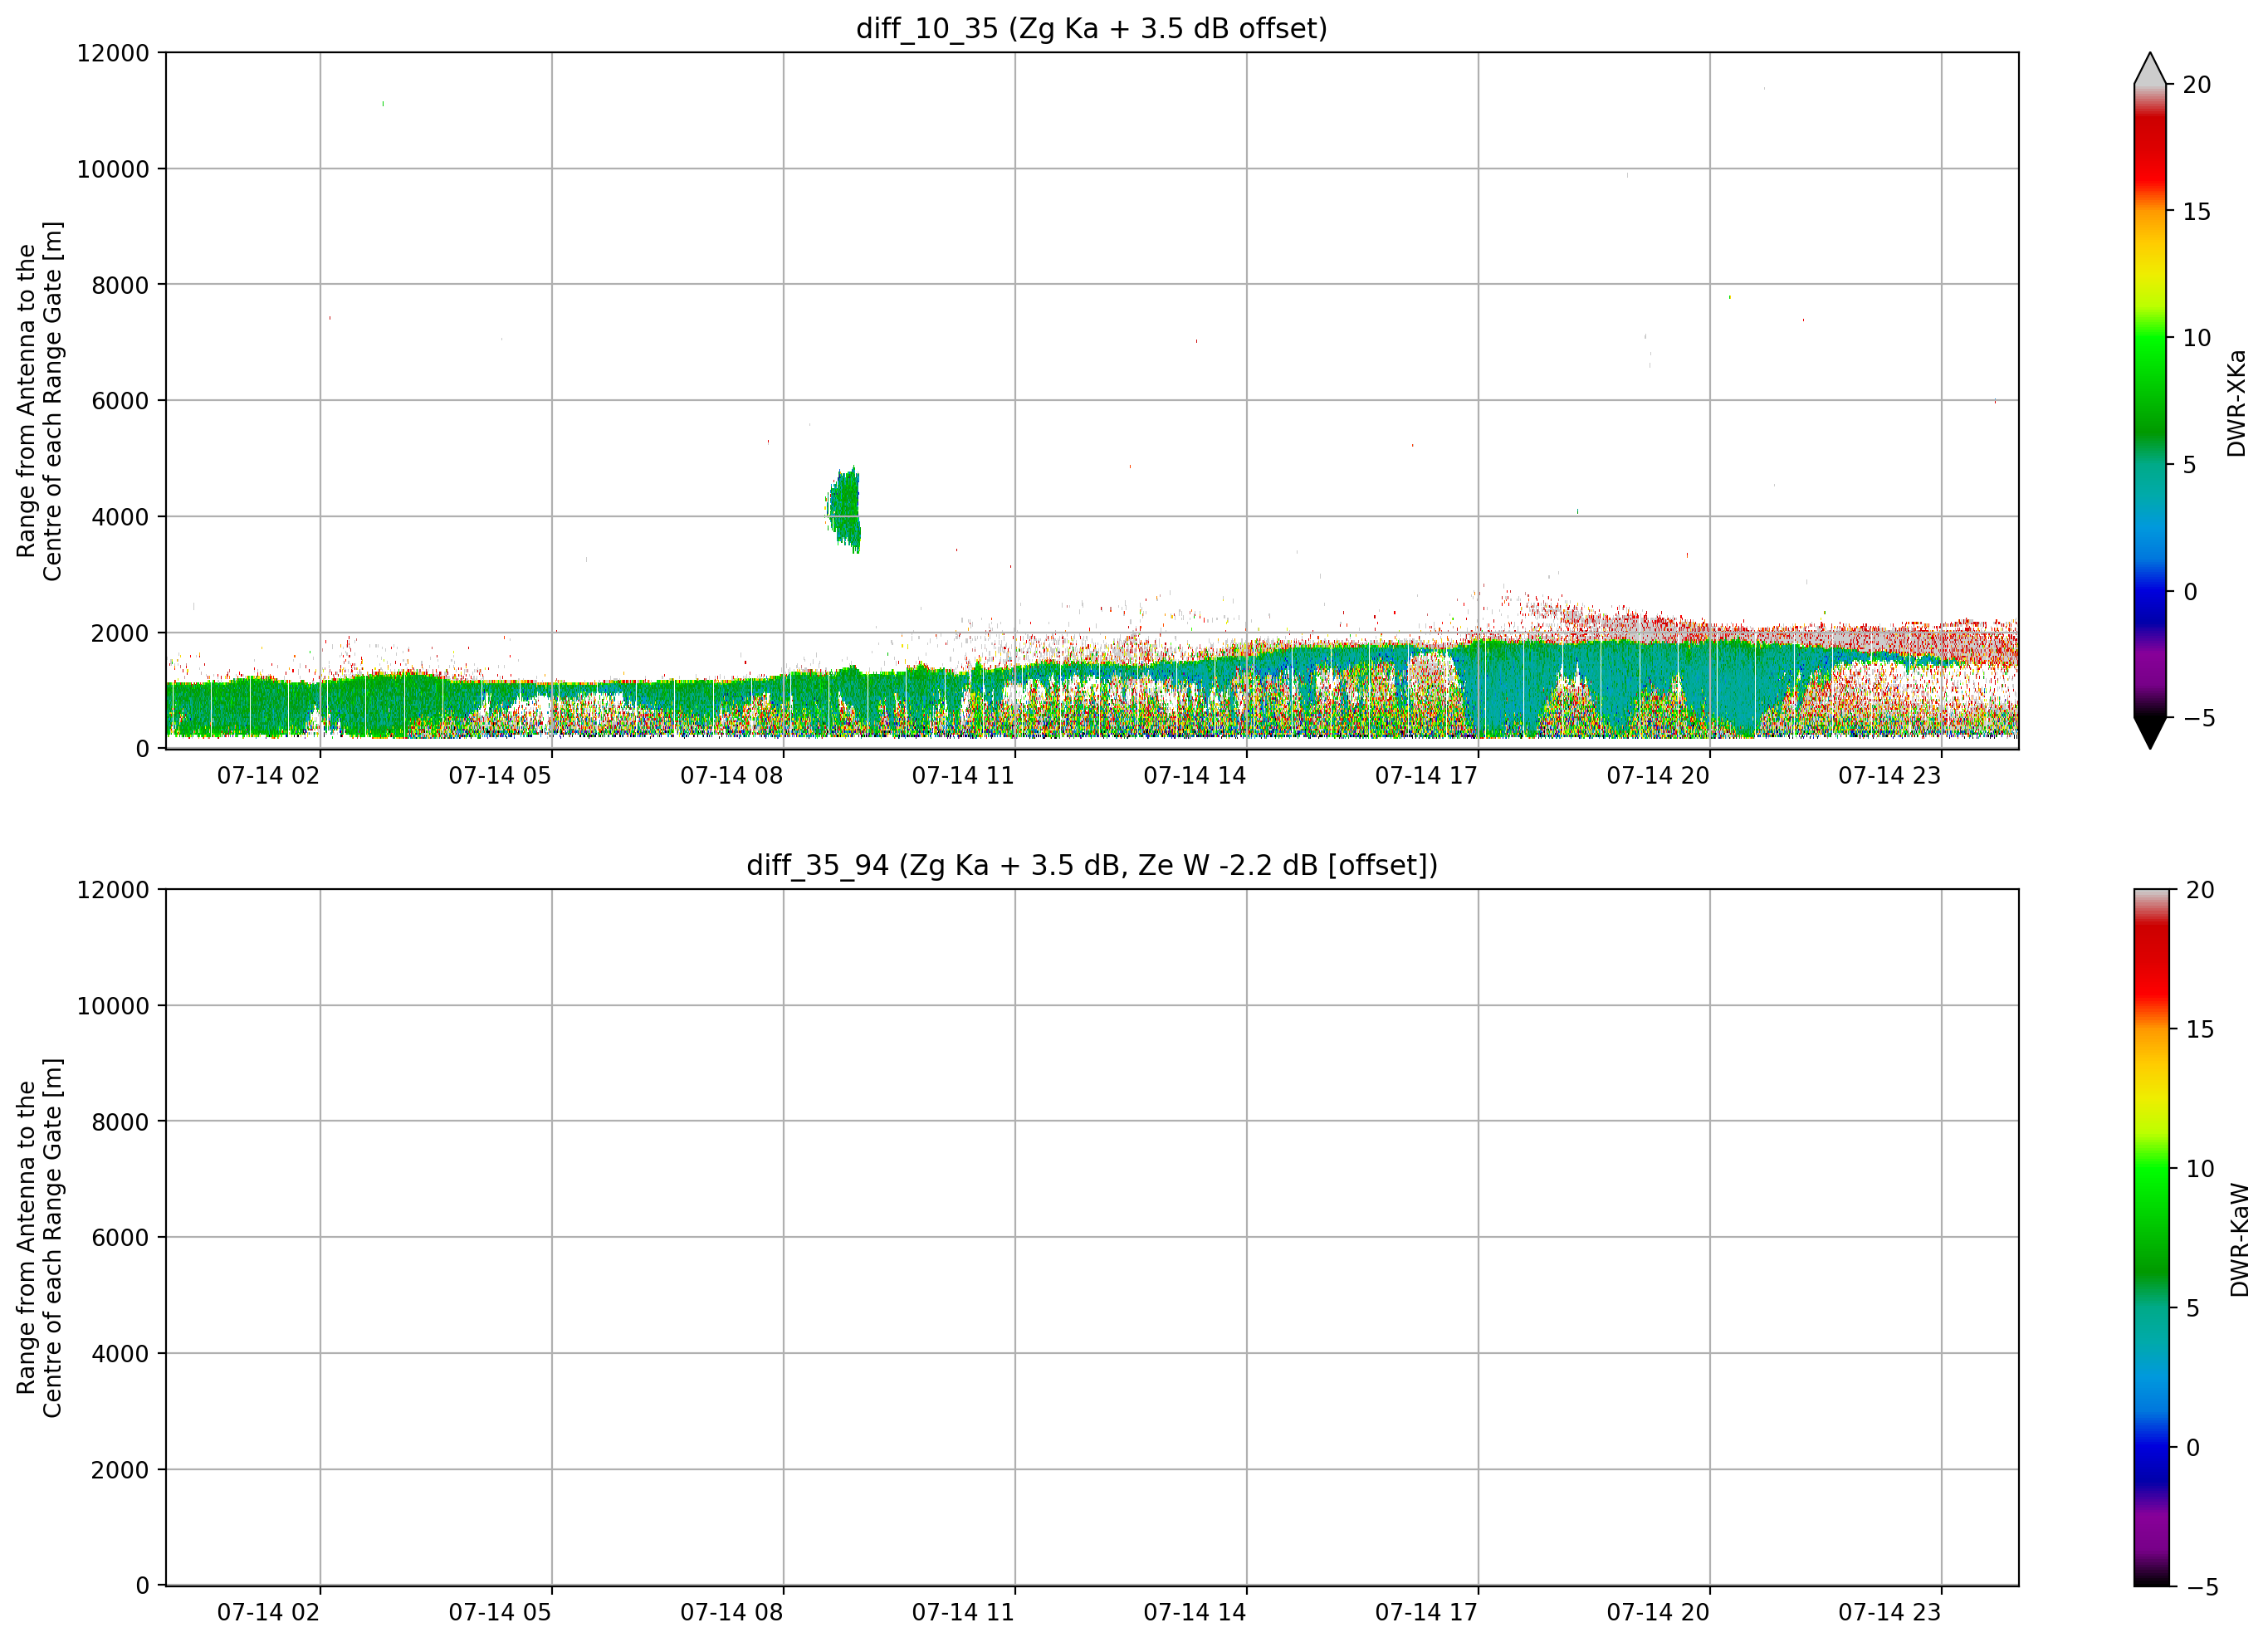Click the "07-14 02" tick label under the bottom plot

click(x=268, y=1612)
